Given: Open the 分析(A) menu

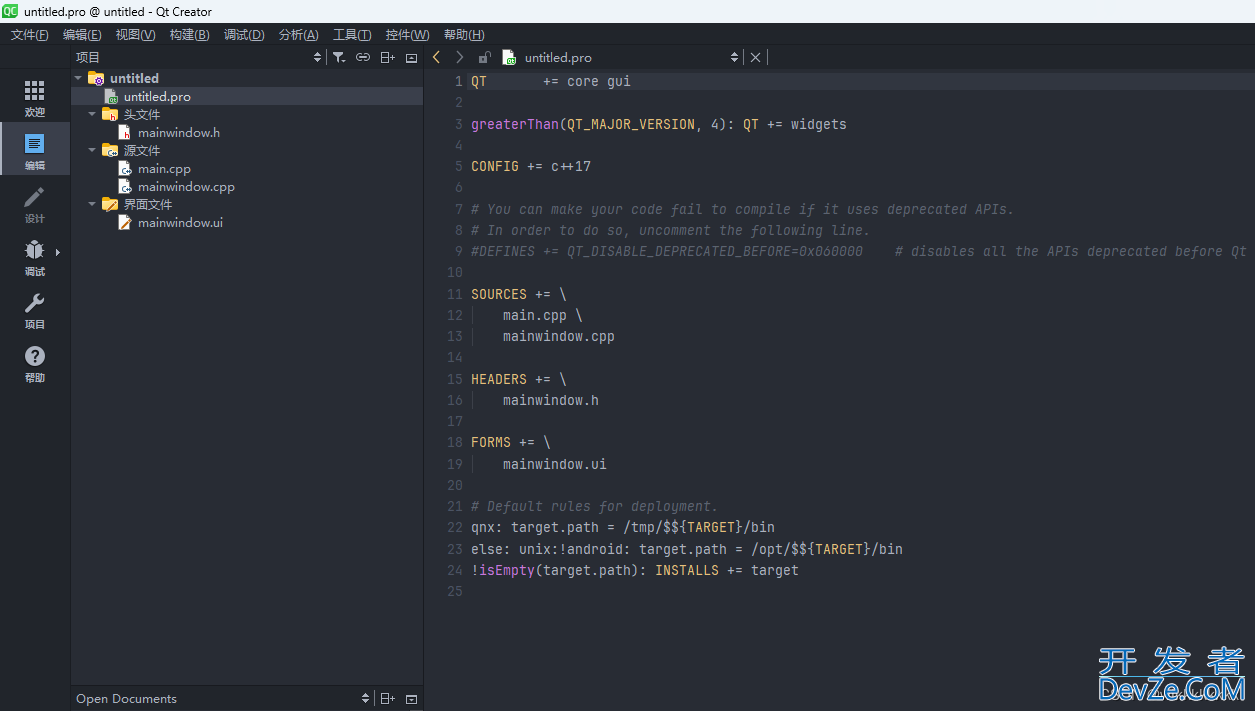Looking at the screenshot, I should 298,35.
